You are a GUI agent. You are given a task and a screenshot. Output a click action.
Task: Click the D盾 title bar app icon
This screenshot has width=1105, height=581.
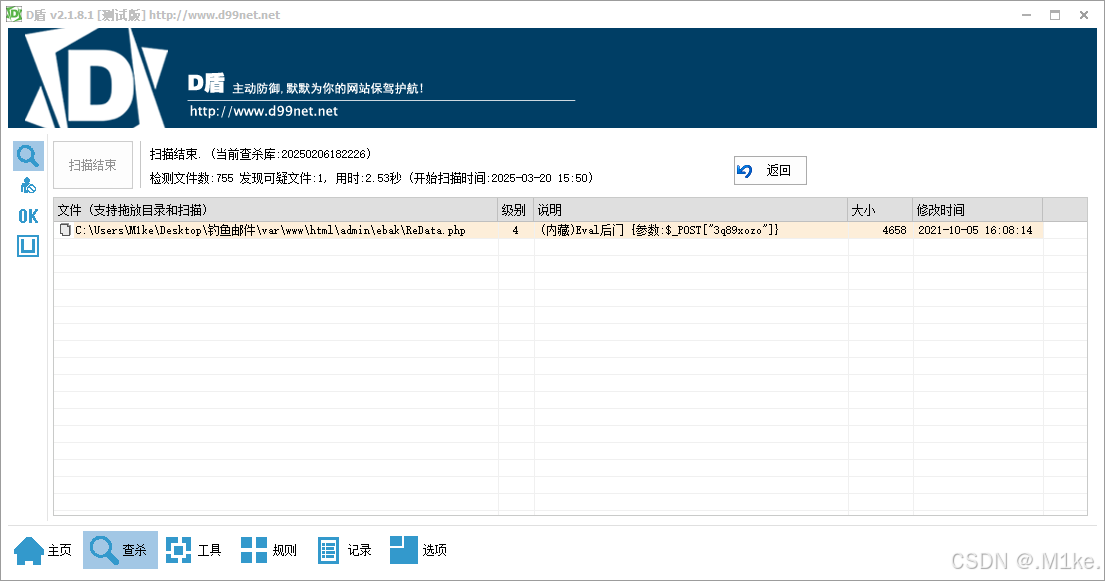14,14
